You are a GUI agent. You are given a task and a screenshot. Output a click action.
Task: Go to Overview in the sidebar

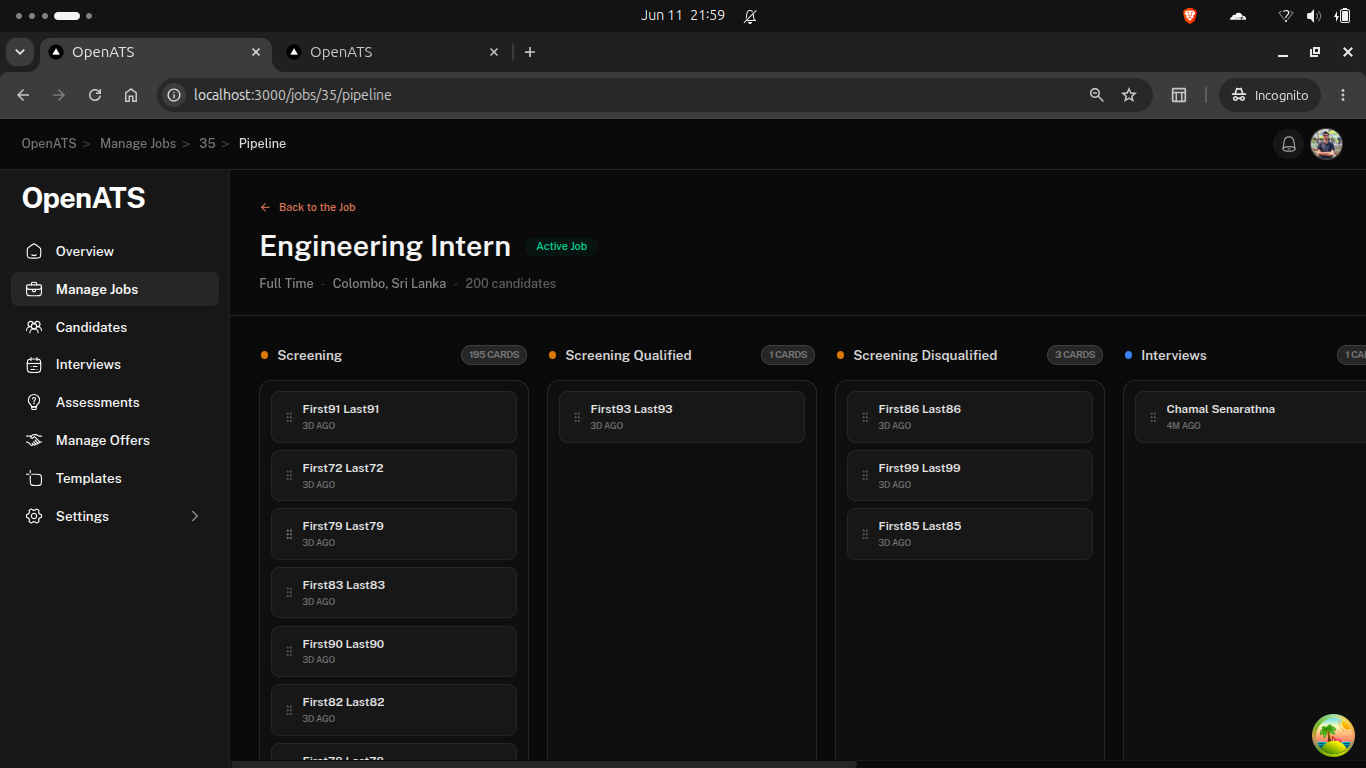tap(115, 251)
